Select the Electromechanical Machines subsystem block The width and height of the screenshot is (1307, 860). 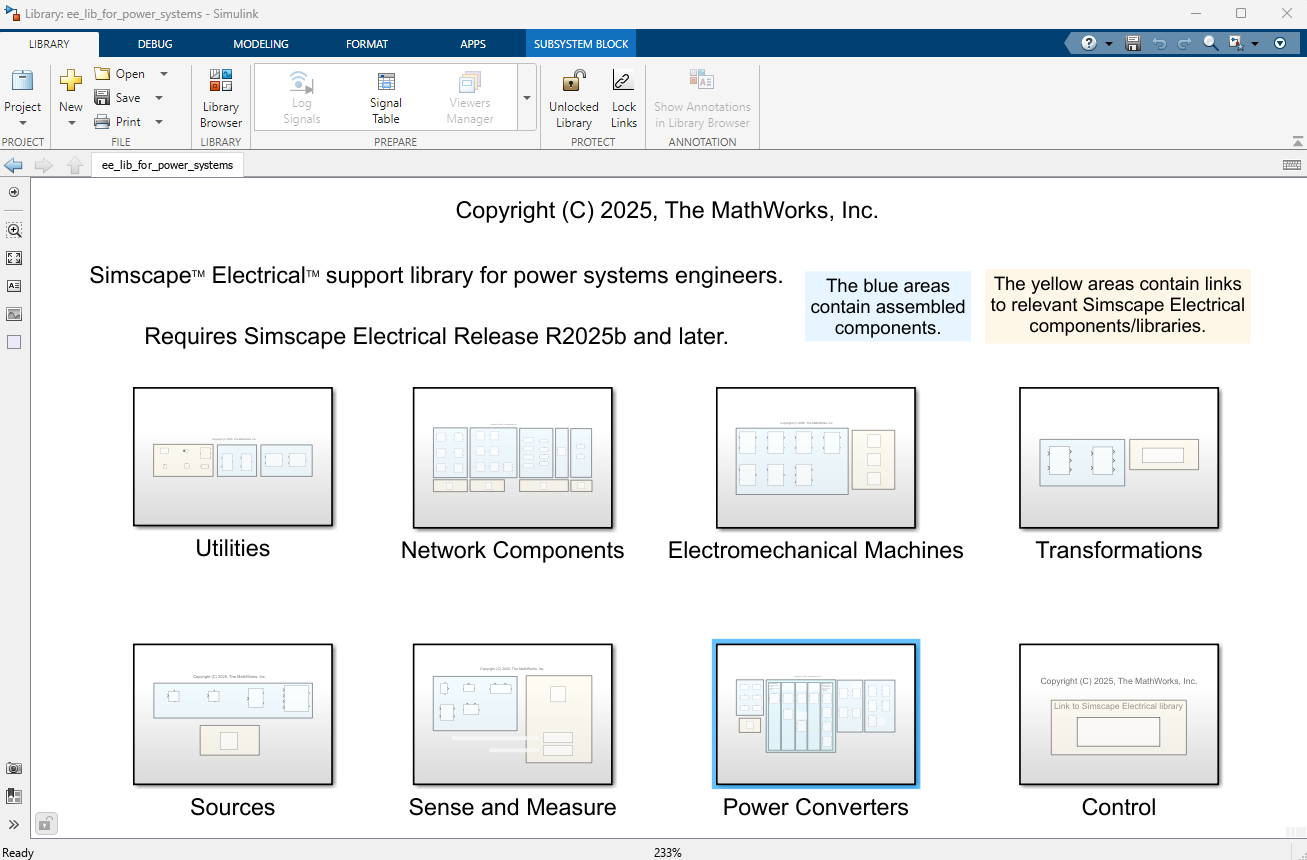[x=816, y=458]
